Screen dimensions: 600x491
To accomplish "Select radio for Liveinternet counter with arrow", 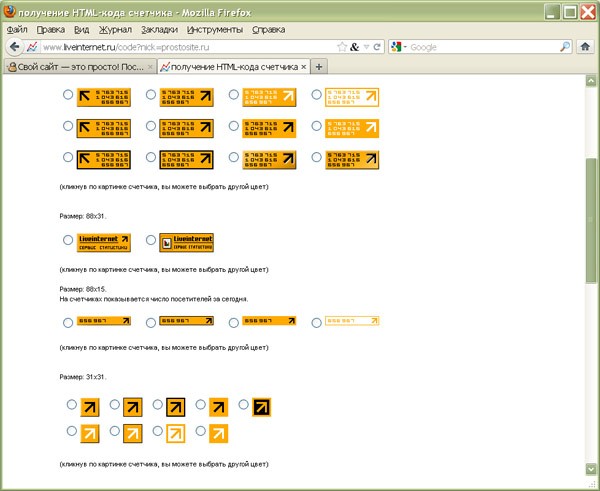I will click(68, 240).
